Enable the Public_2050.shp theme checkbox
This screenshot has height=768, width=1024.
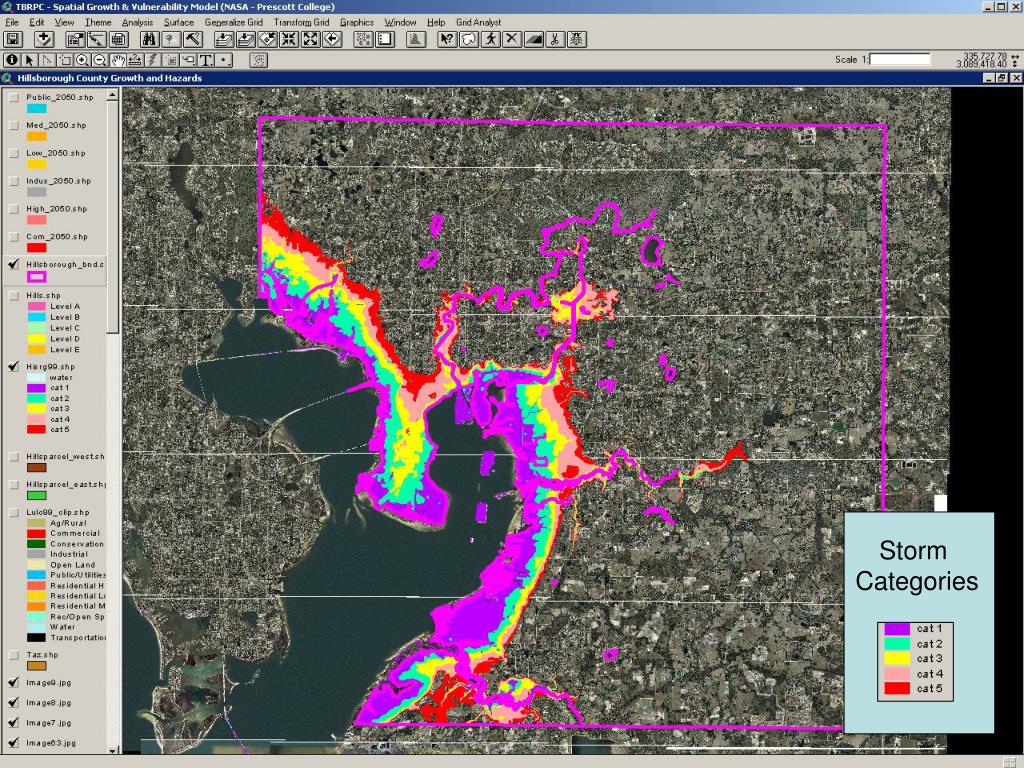click(14, 98)
